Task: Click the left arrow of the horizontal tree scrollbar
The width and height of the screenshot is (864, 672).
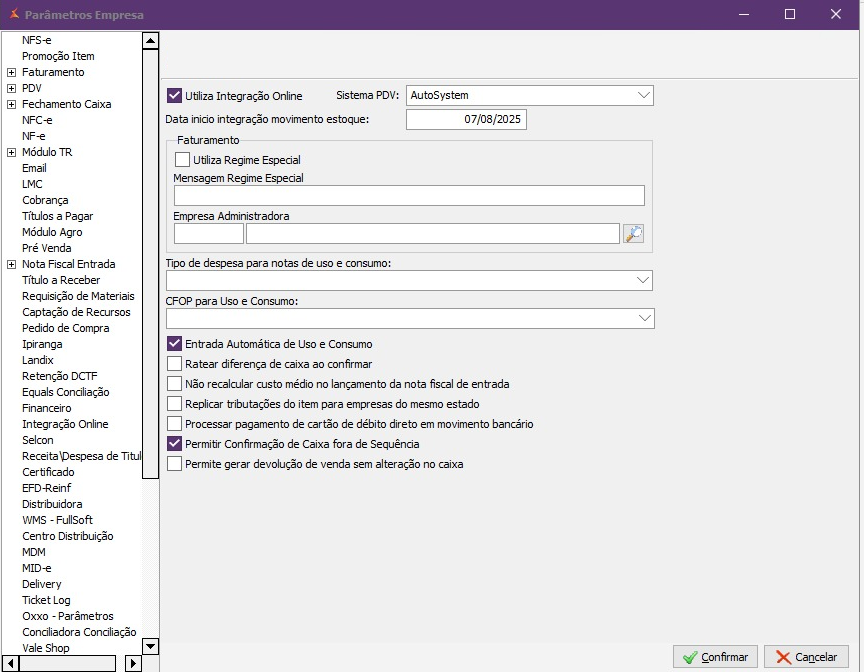Action: (10, 663)
